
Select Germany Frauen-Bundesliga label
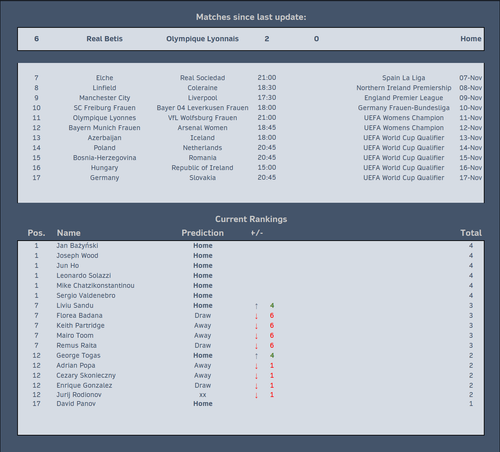(403, 108)
